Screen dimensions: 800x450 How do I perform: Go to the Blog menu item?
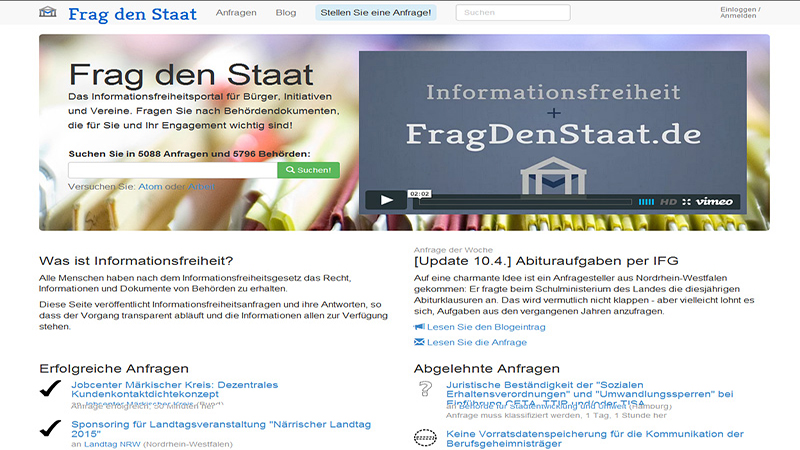(286, 12)
